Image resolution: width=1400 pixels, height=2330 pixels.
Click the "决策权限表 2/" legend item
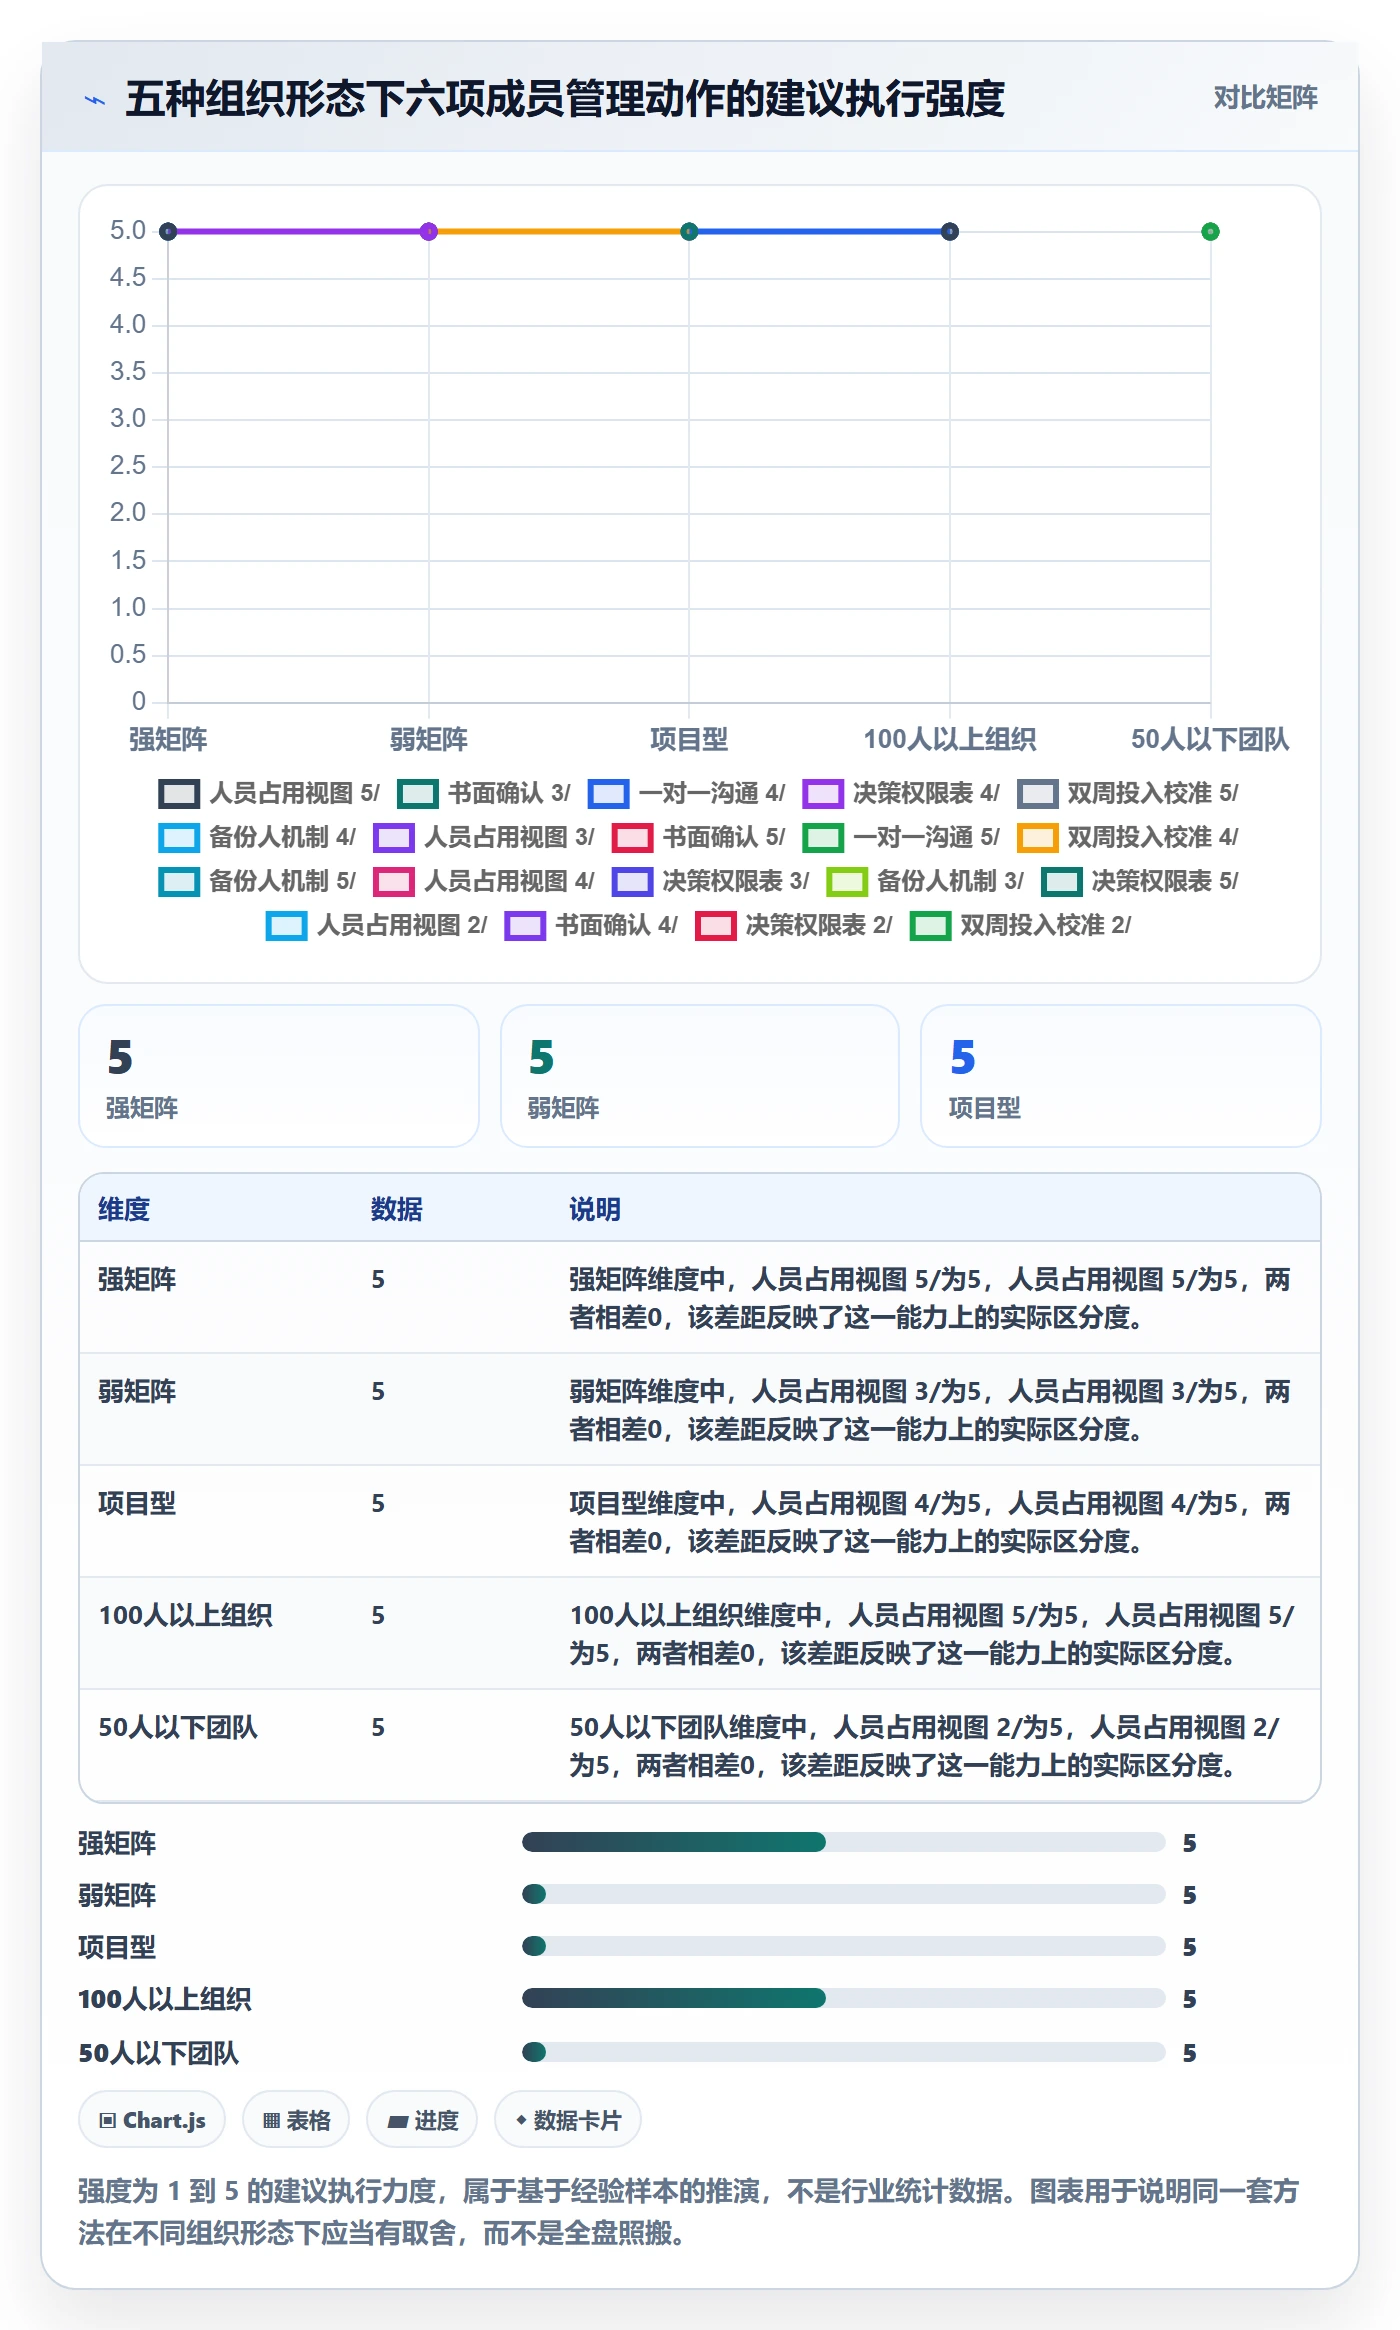click(794, 926)
